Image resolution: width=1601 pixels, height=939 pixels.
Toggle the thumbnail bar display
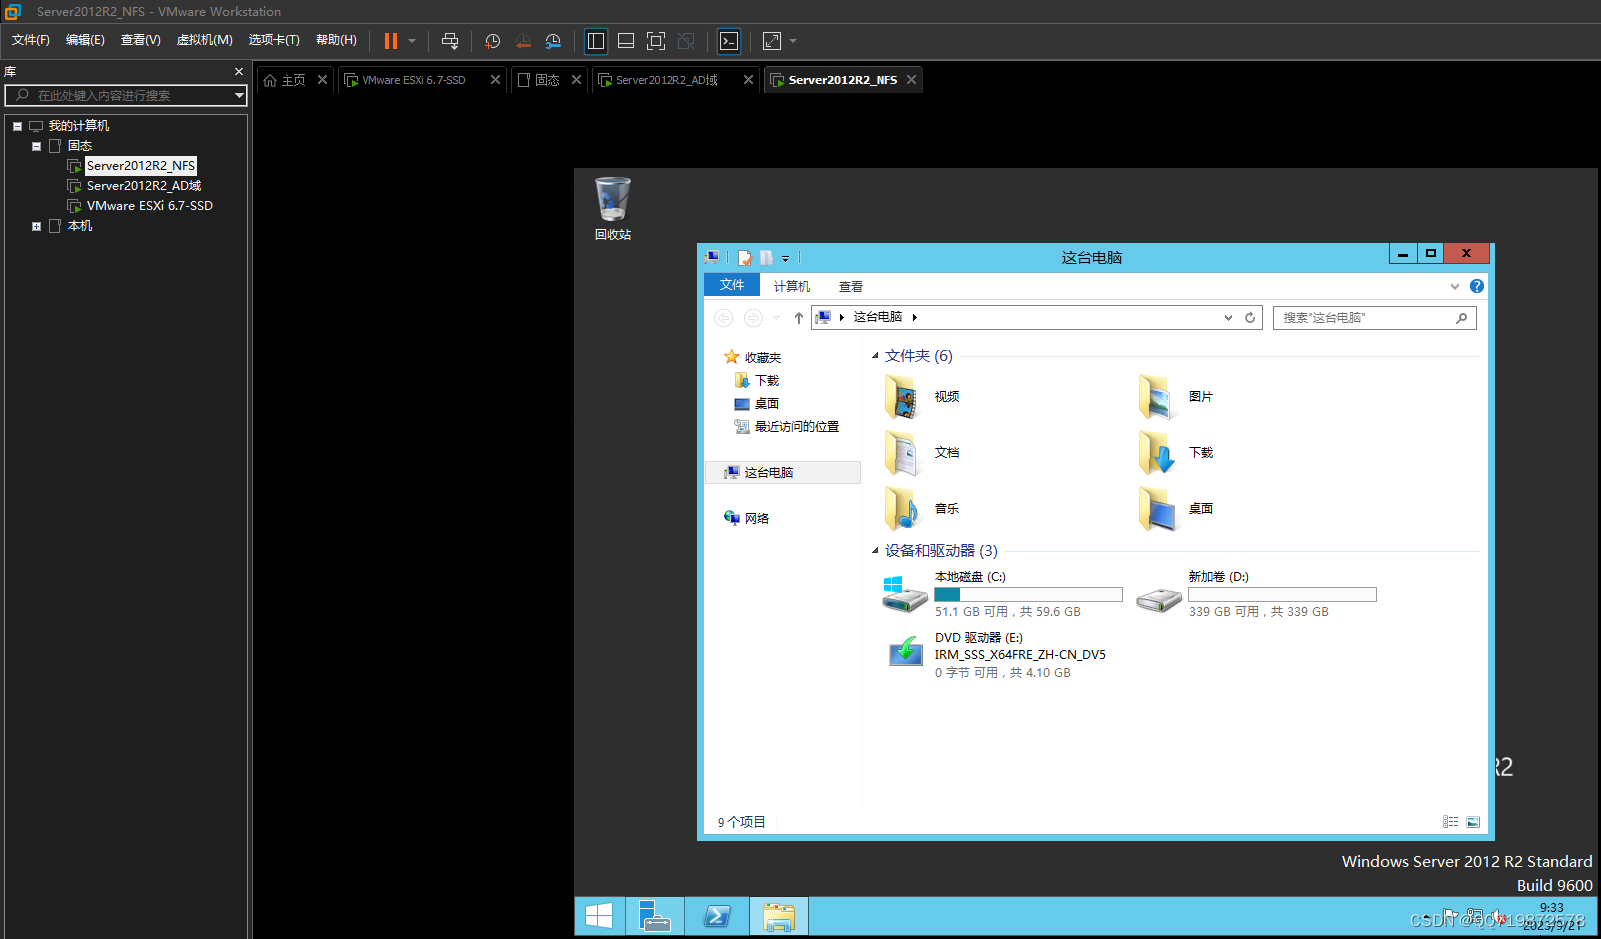626,41
